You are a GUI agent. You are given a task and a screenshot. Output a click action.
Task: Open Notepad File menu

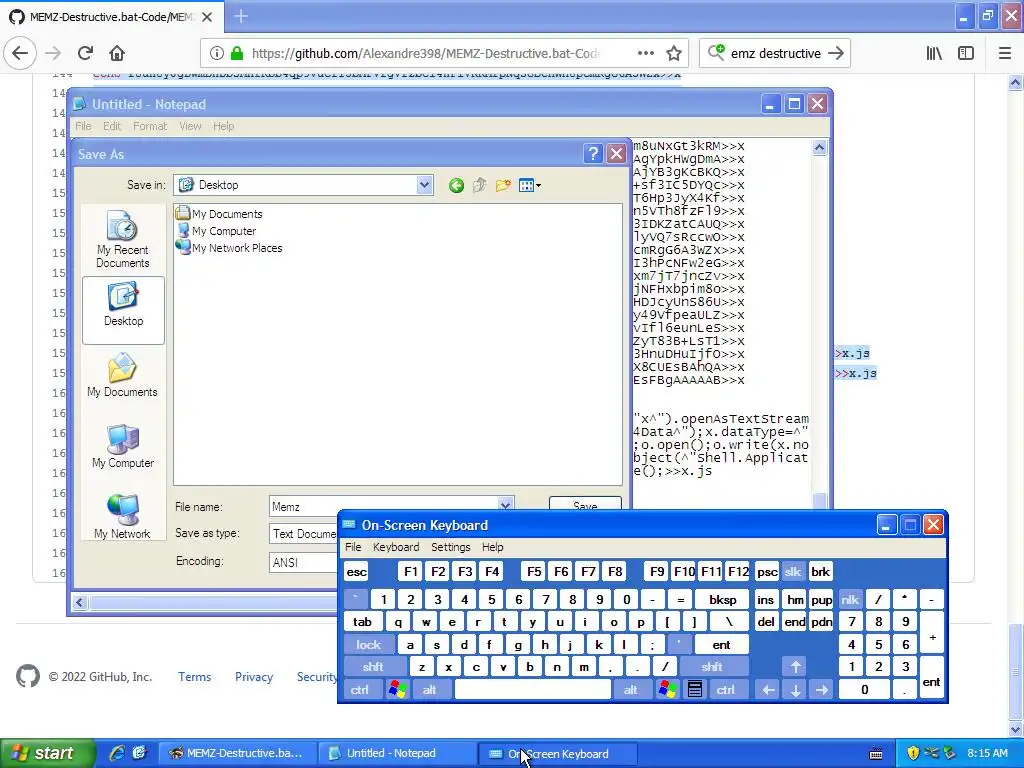83,126
